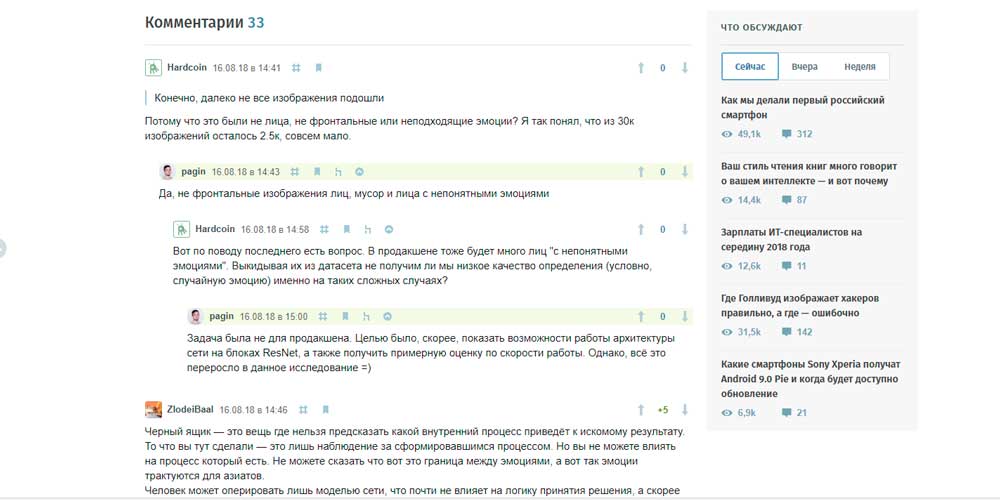
Task: Downvote ZlodeiBaal's +5 comment
Action: [685, 409]
